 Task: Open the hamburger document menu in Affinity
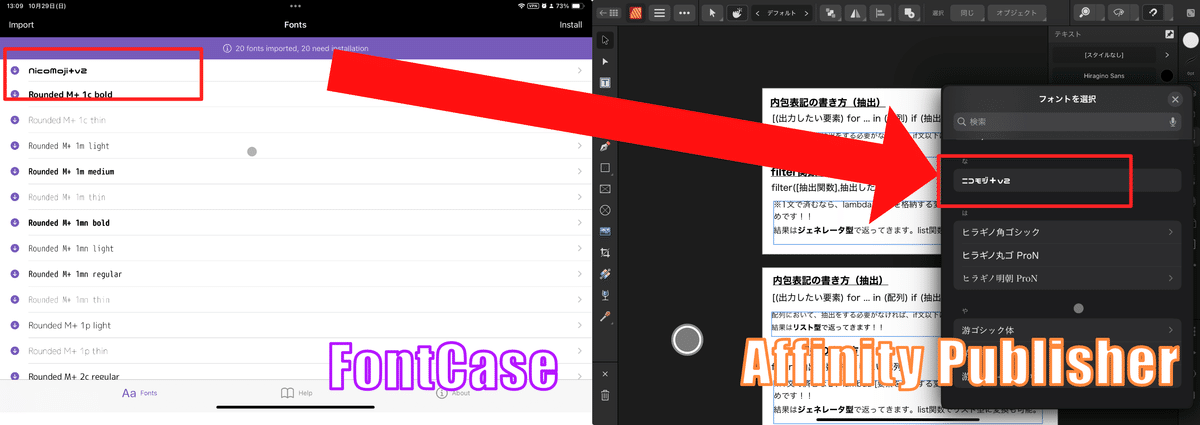pyautogui.click(x=659, y=13)
